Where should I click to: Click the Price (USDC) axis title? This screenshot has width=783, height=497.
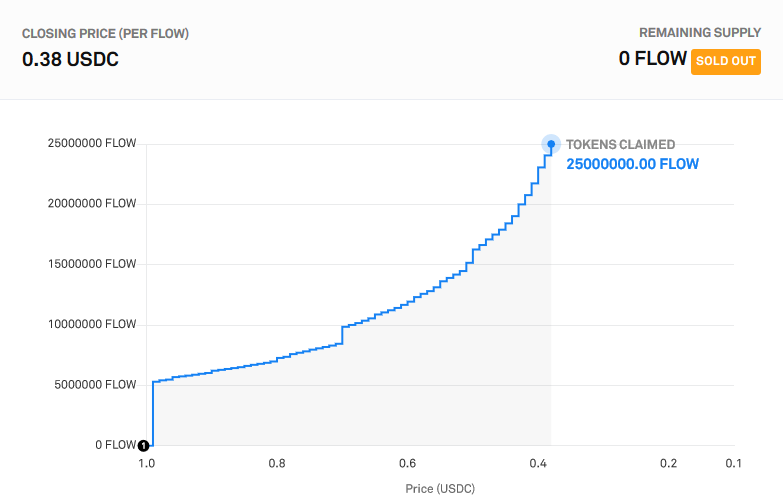pos(441,488)
